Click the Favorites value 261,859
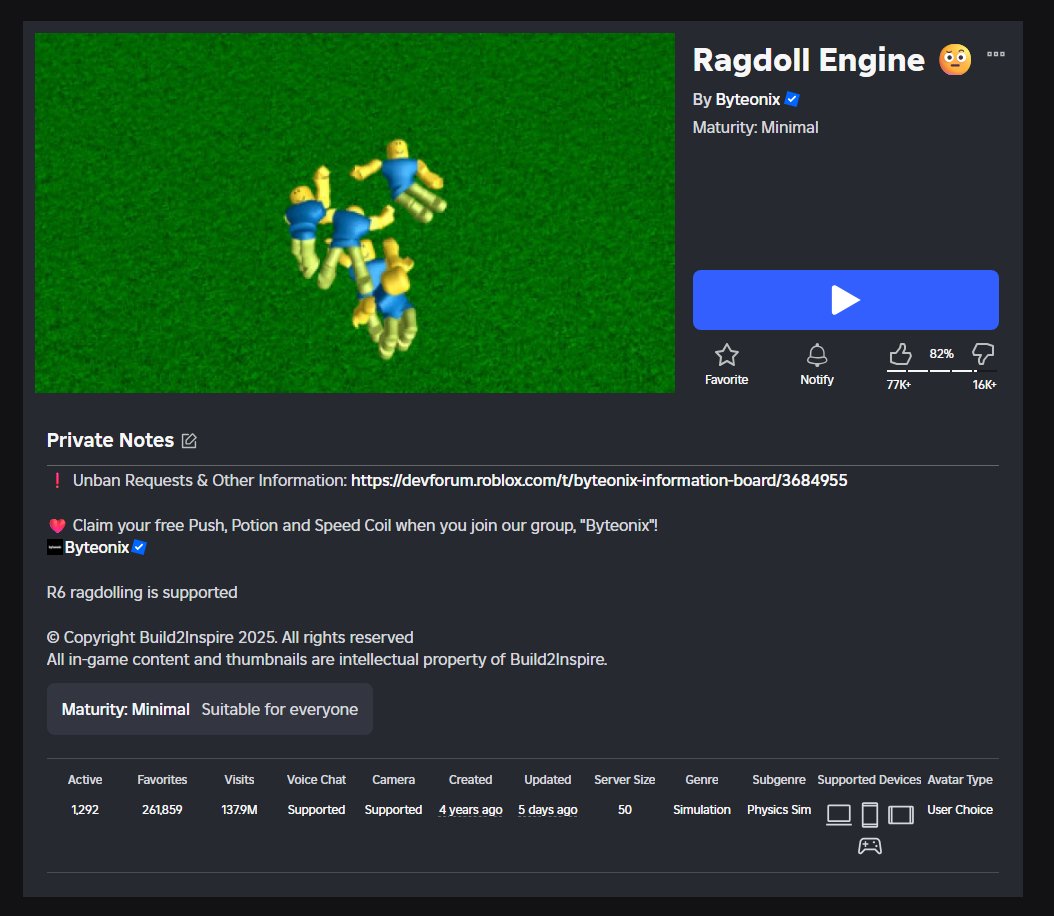 (x=162, y=810)
